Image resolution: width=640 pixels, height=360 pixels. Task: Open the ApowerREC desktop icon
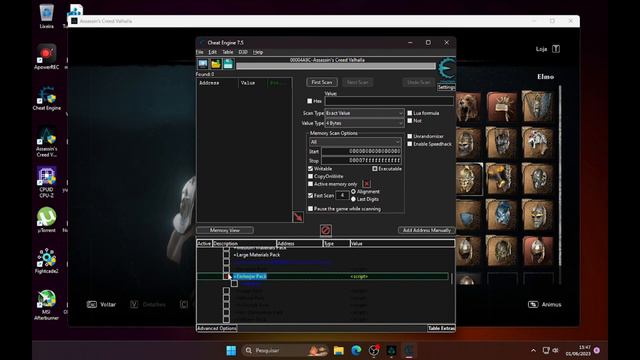click(x=47, y=57)
